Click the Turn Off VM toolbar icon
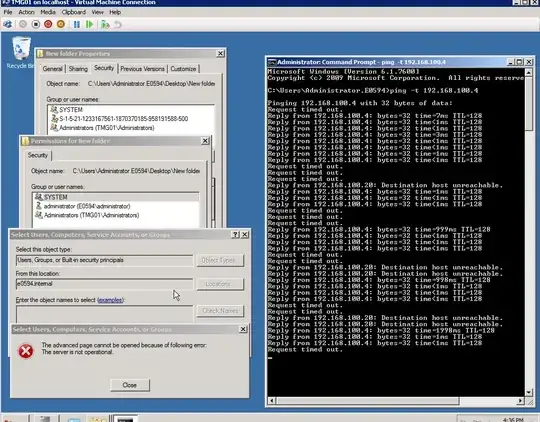Screen dimensions: 540x422 (36, 24)
